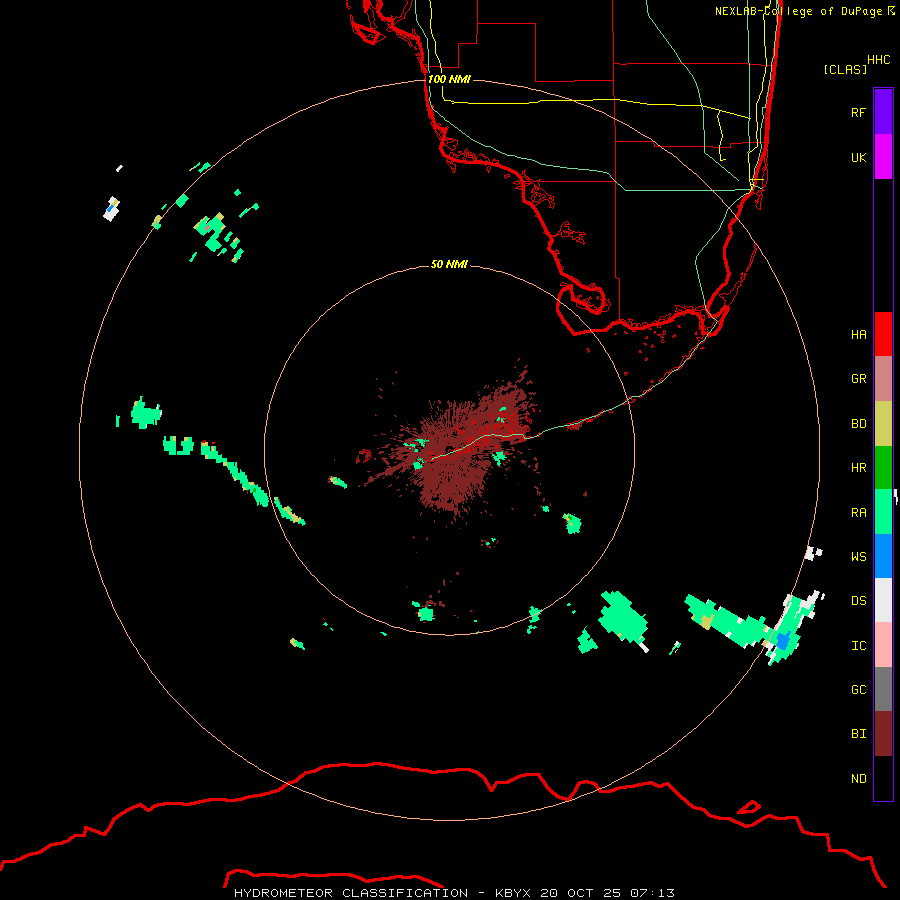Click the 'DS' legend label text
Viewport: 900px width, 900px height.
click(x=858, y=600)
